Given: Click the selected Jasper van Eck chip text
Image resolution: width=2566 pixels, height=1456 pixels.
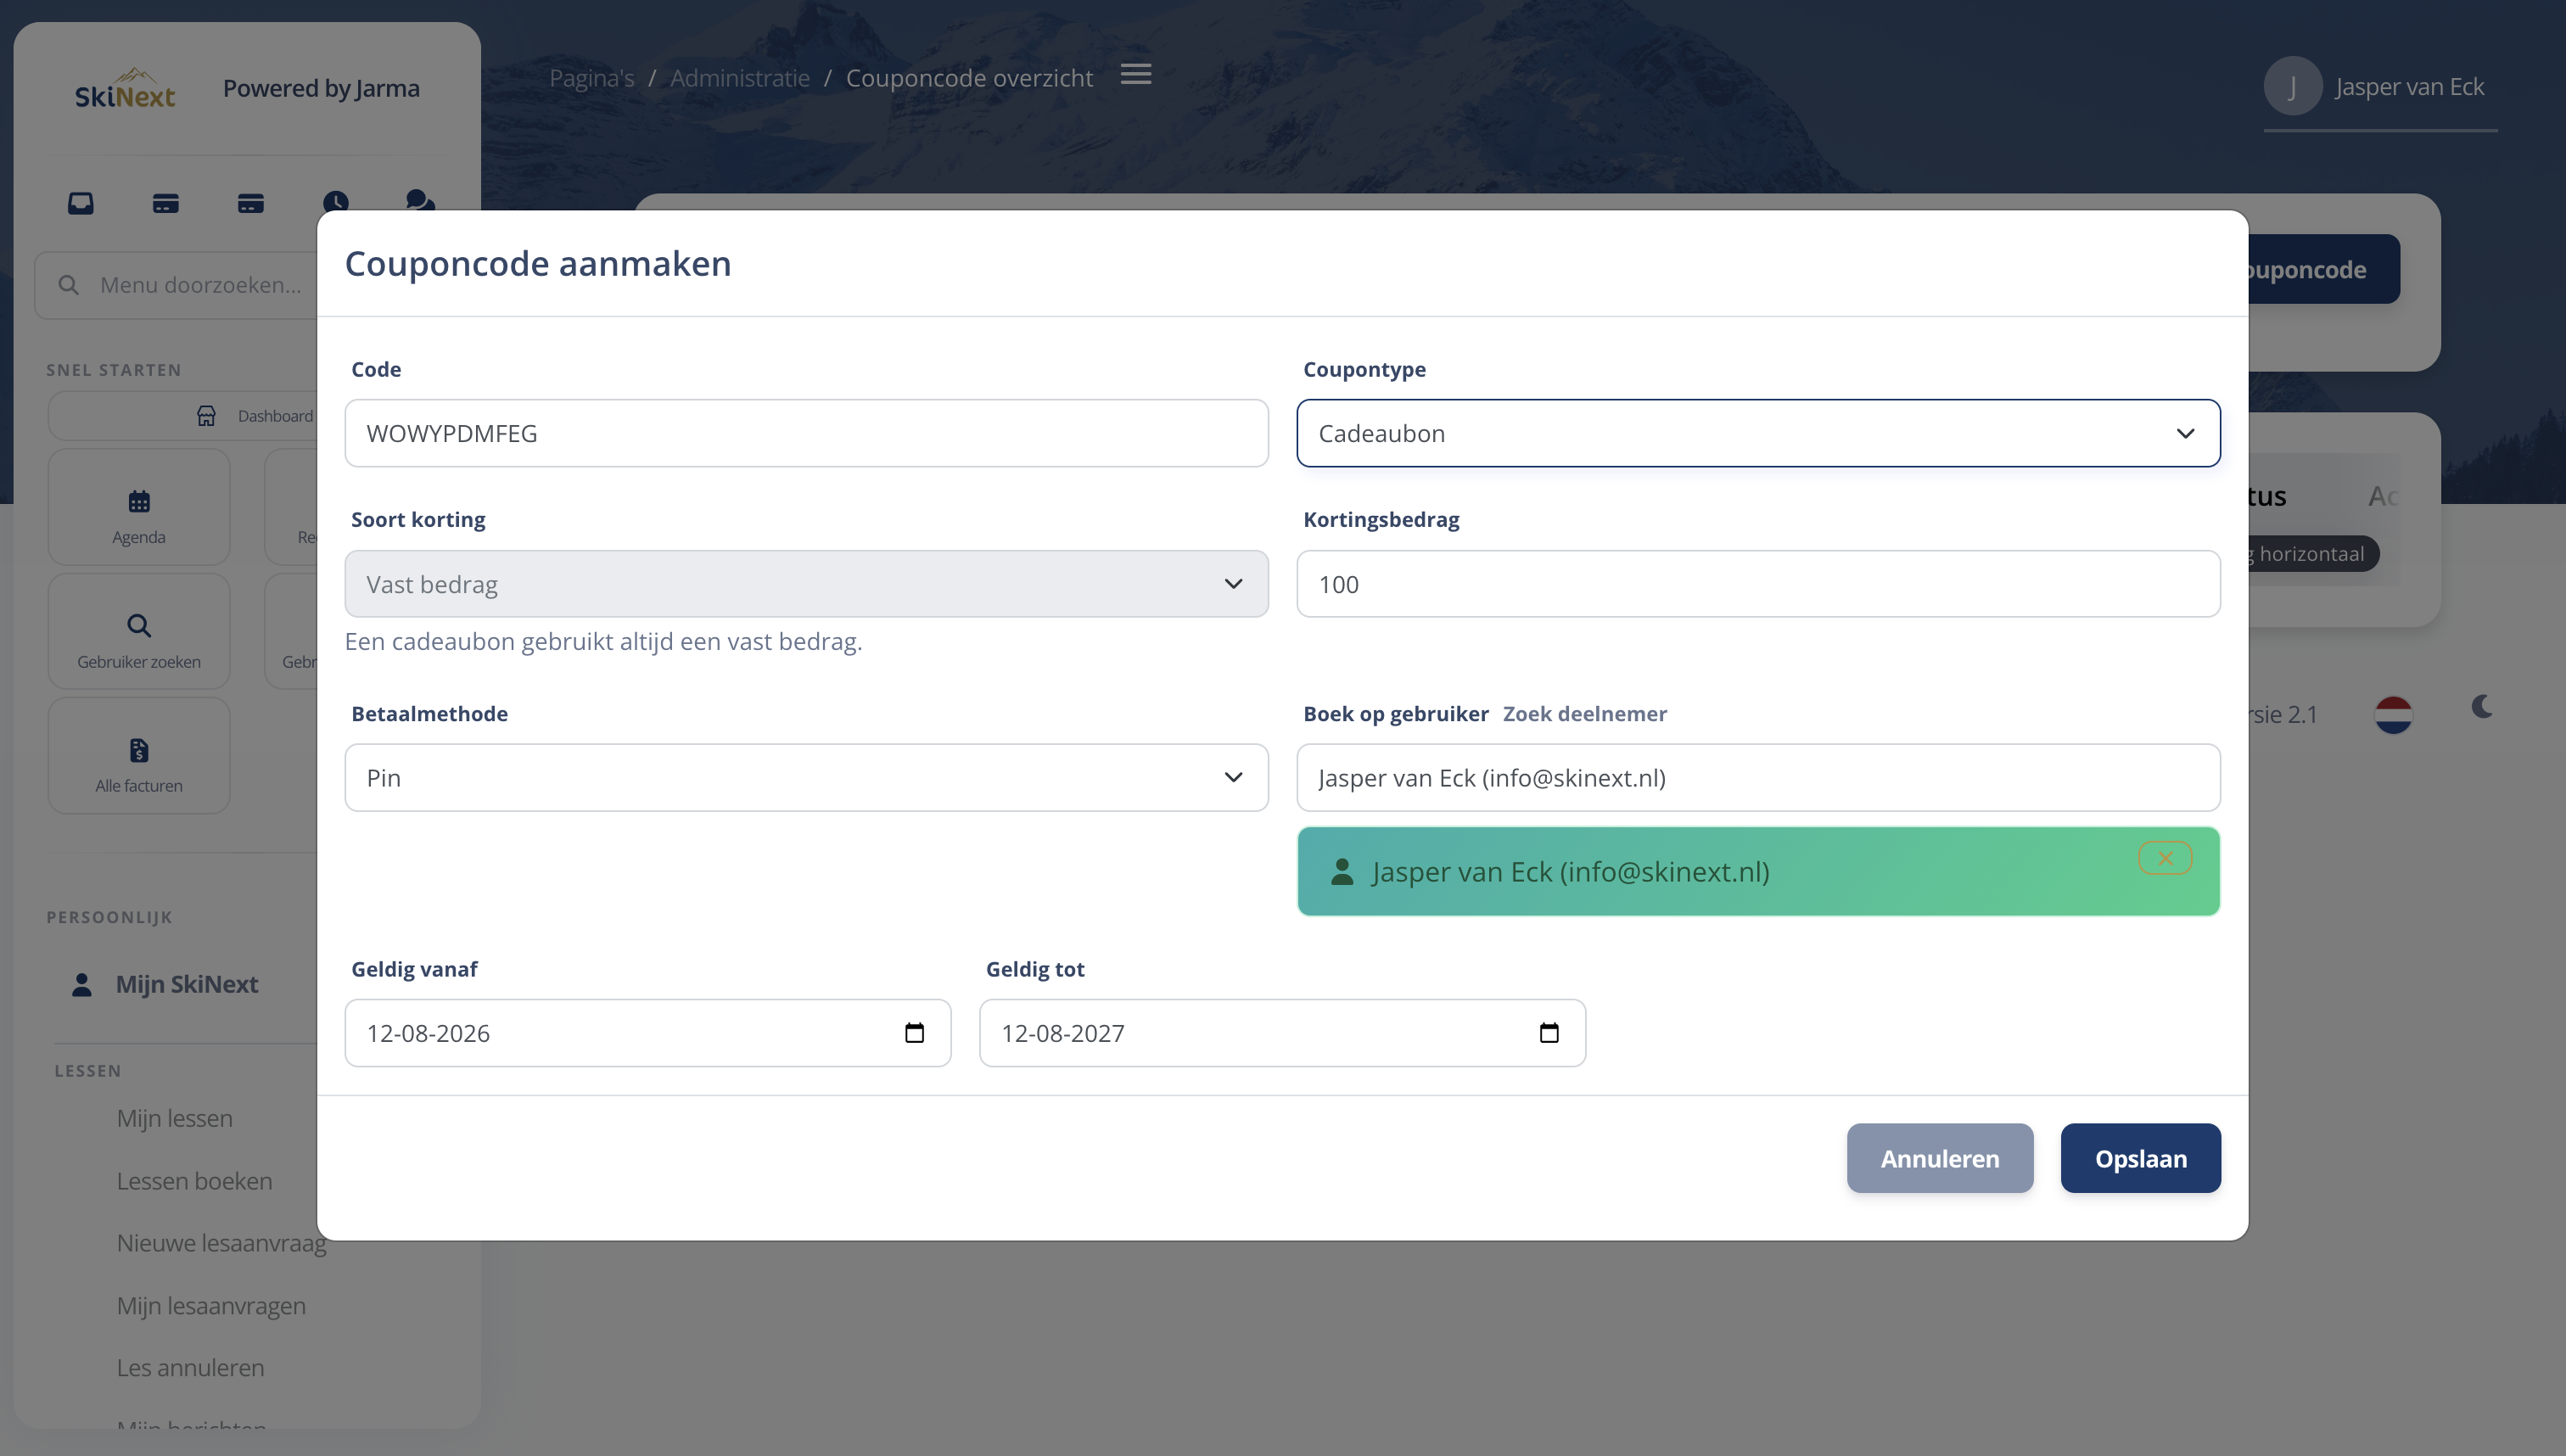Looking at the screenshot, I should 1570,871.
